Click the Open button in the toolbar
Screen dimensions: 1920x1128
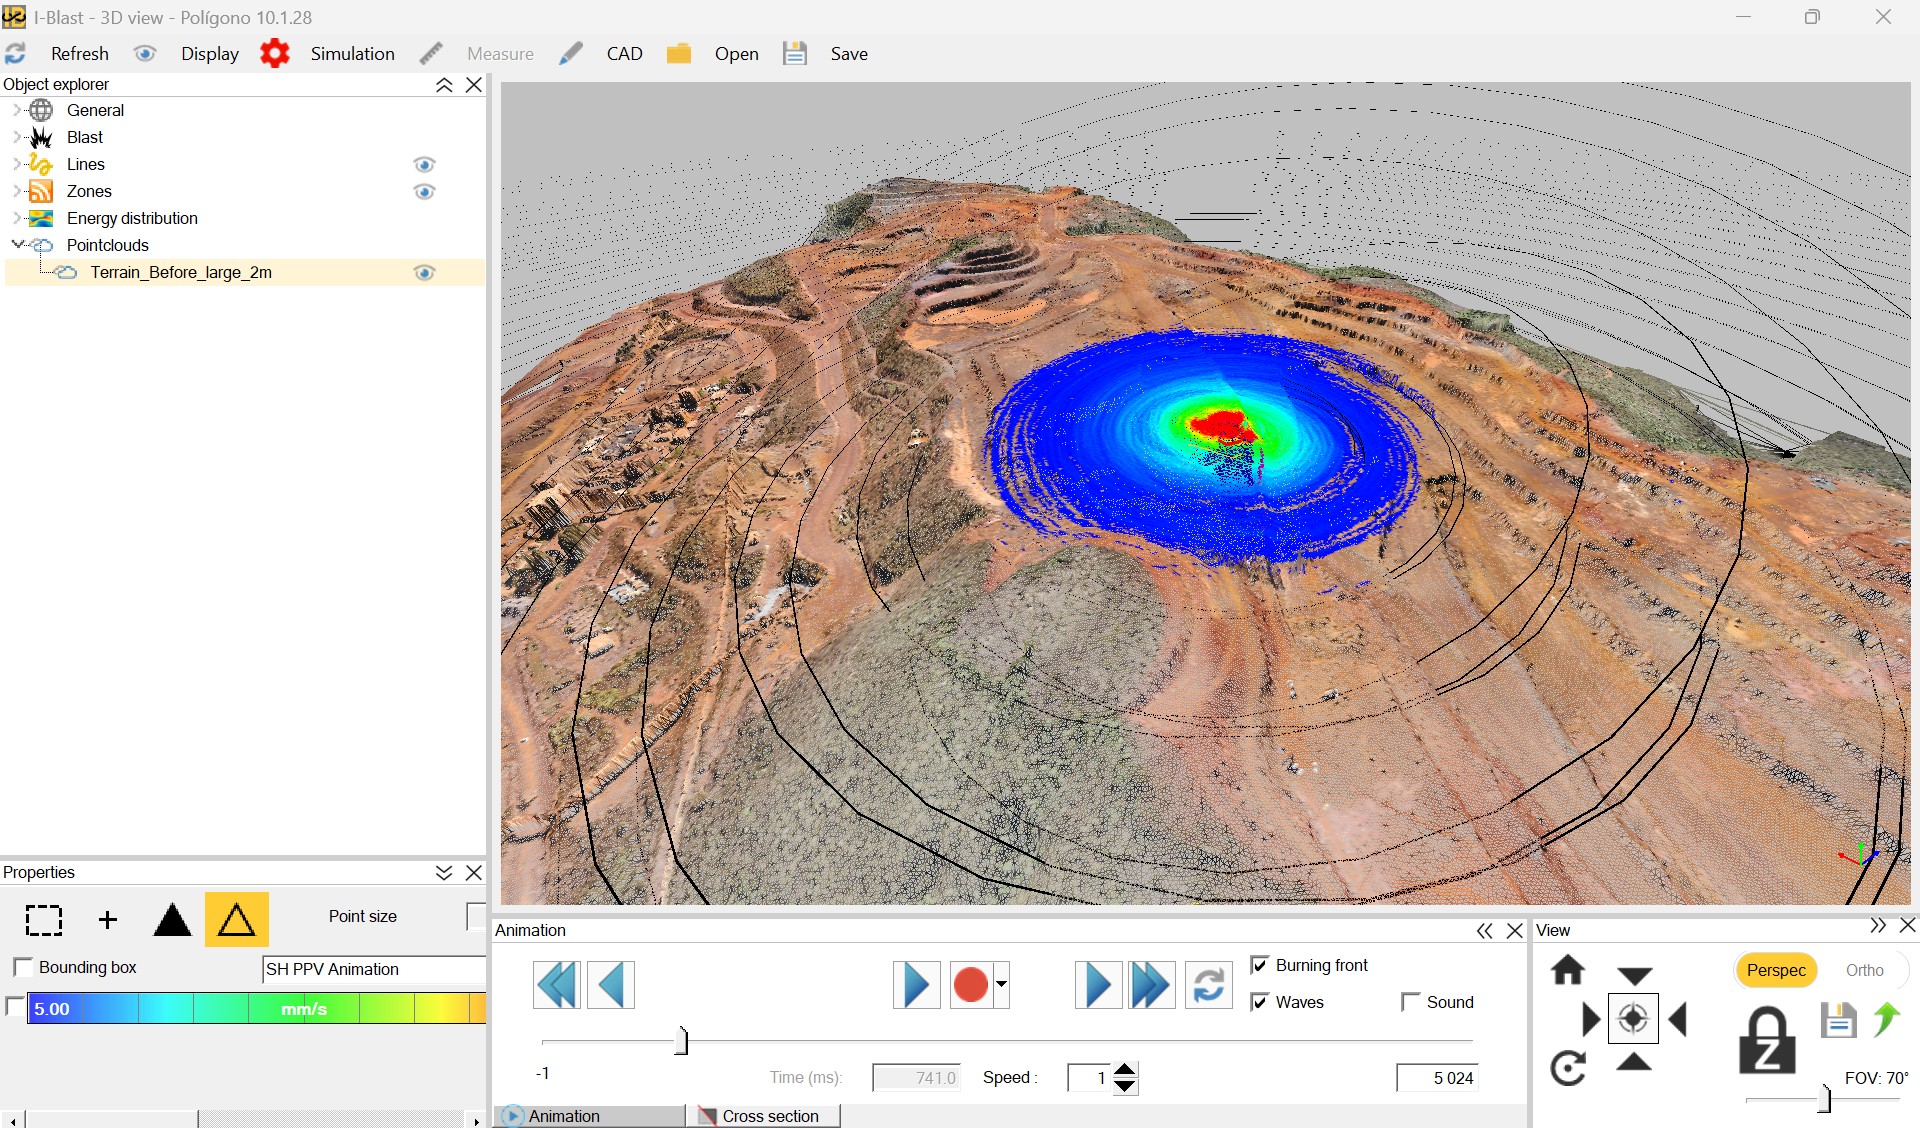737,53
